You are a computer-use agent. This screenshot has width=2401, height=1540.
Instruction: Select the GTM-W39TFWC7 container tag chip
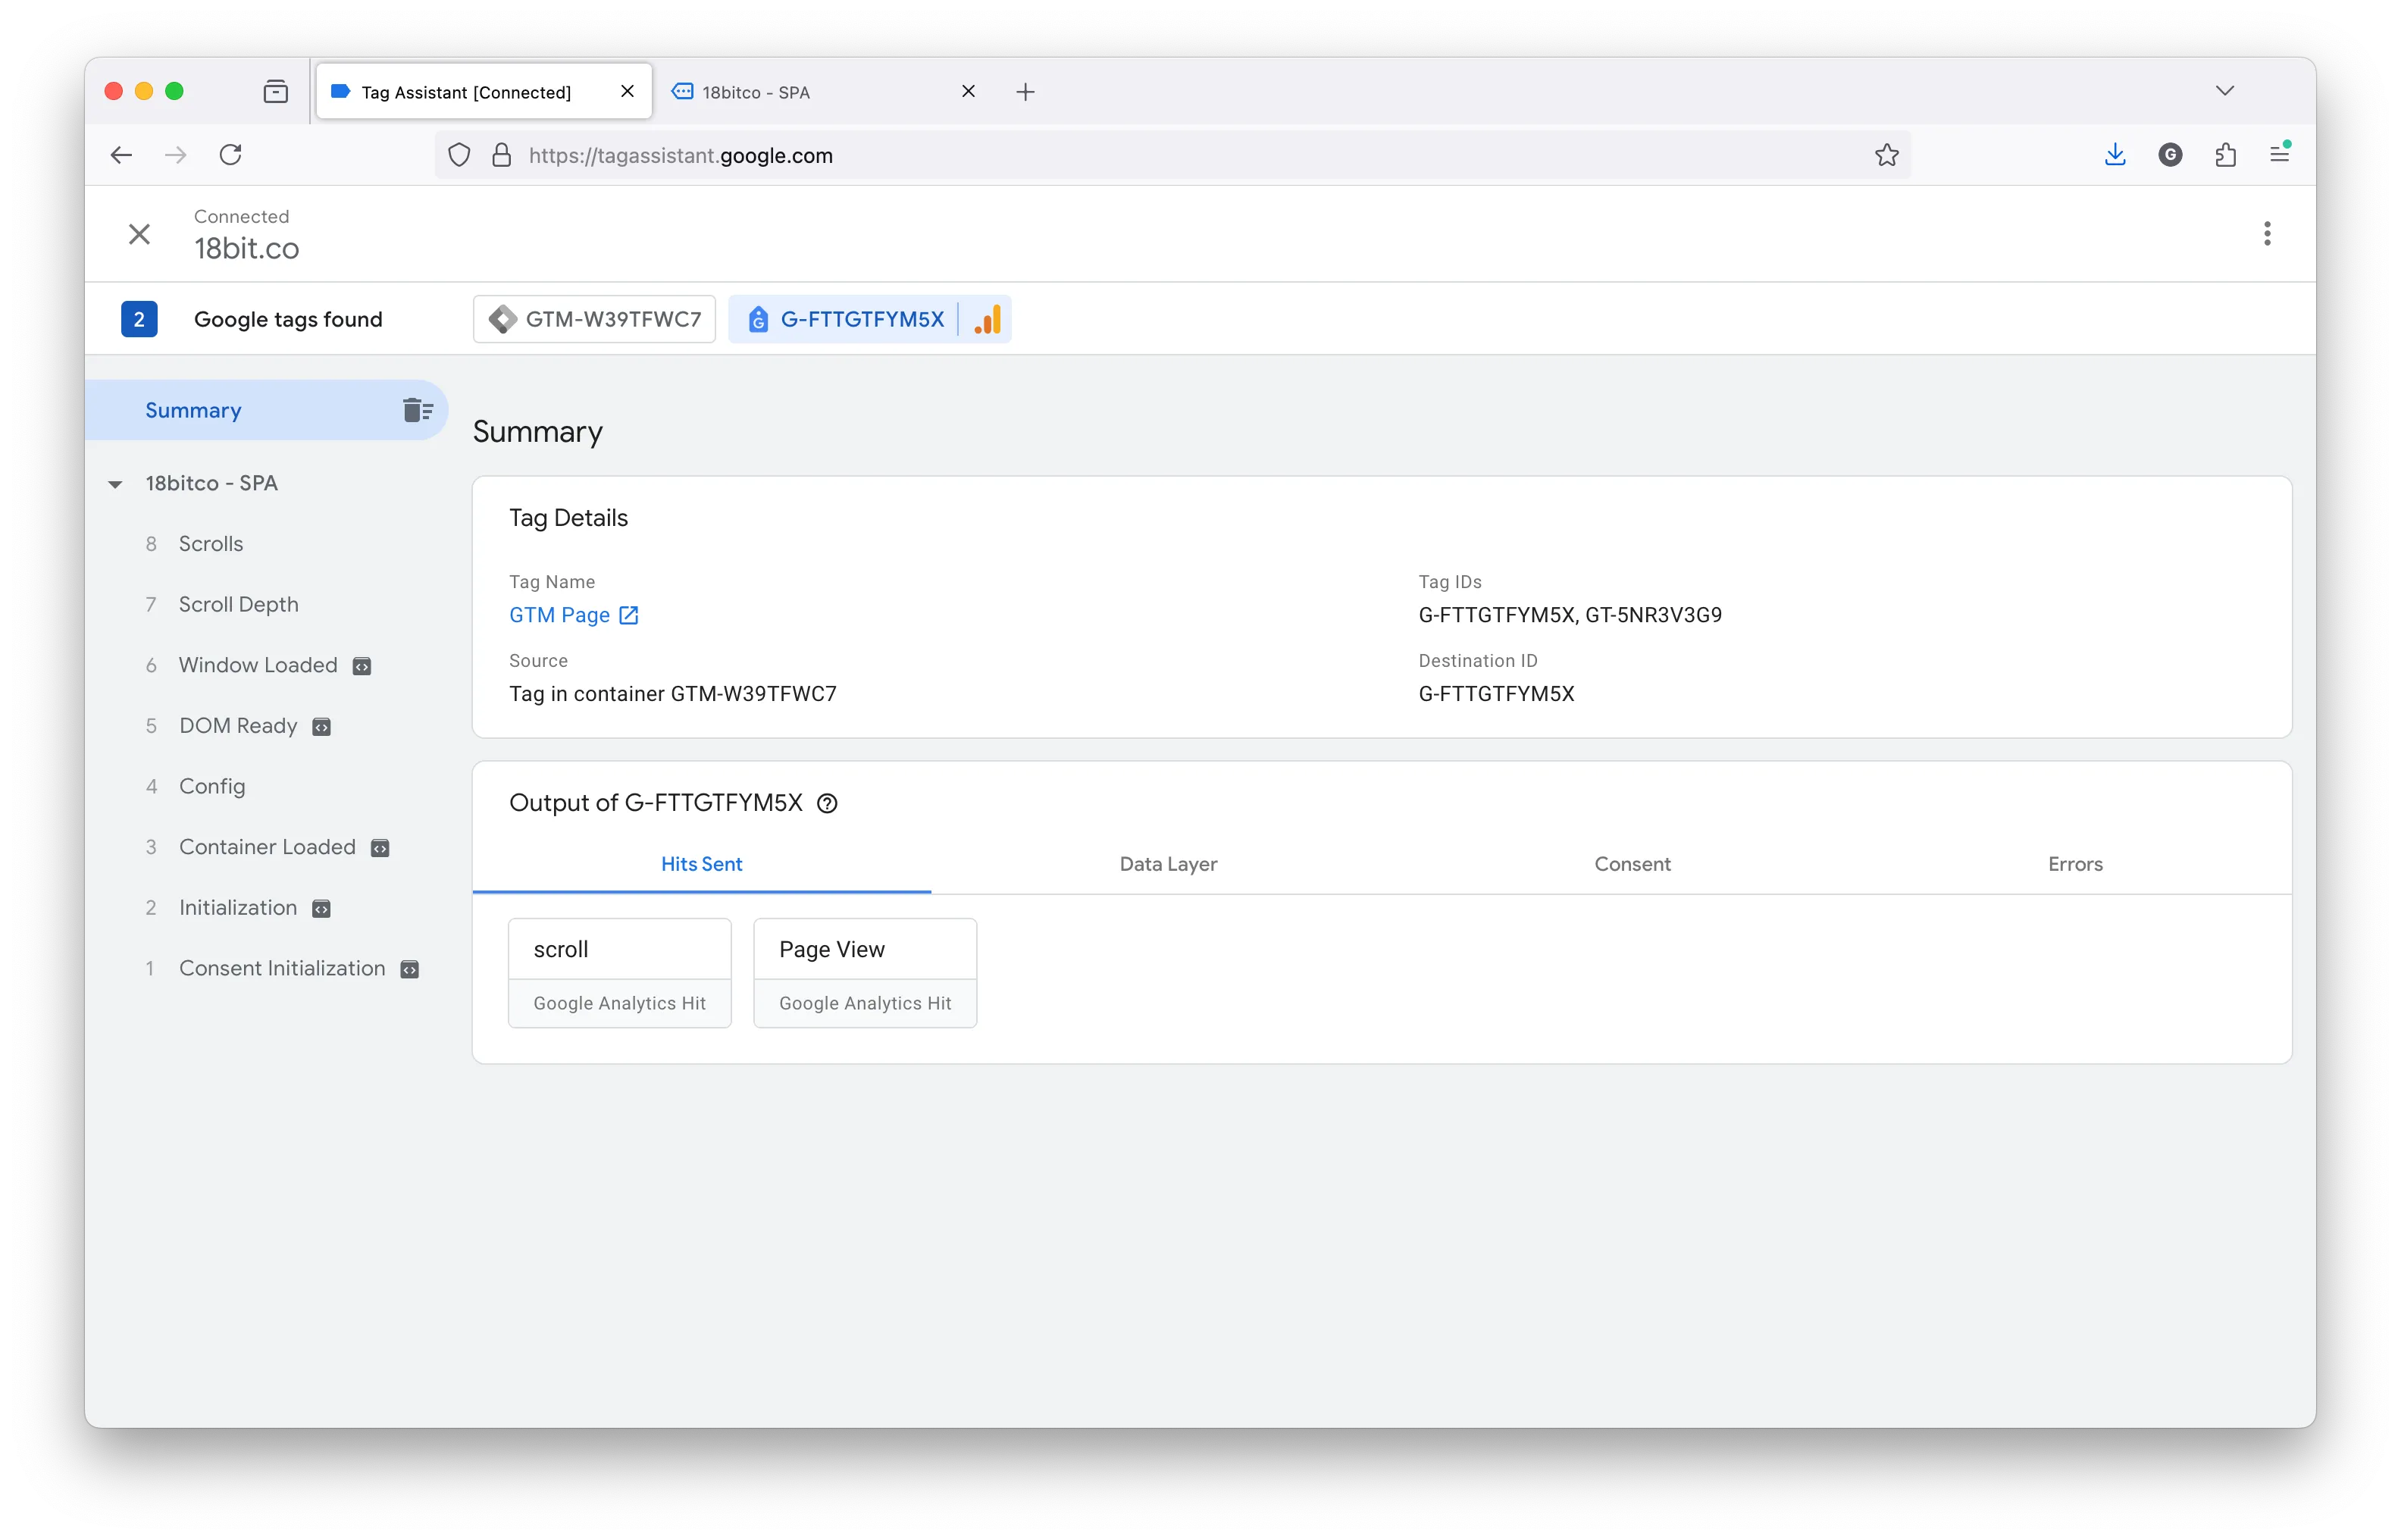594,319
